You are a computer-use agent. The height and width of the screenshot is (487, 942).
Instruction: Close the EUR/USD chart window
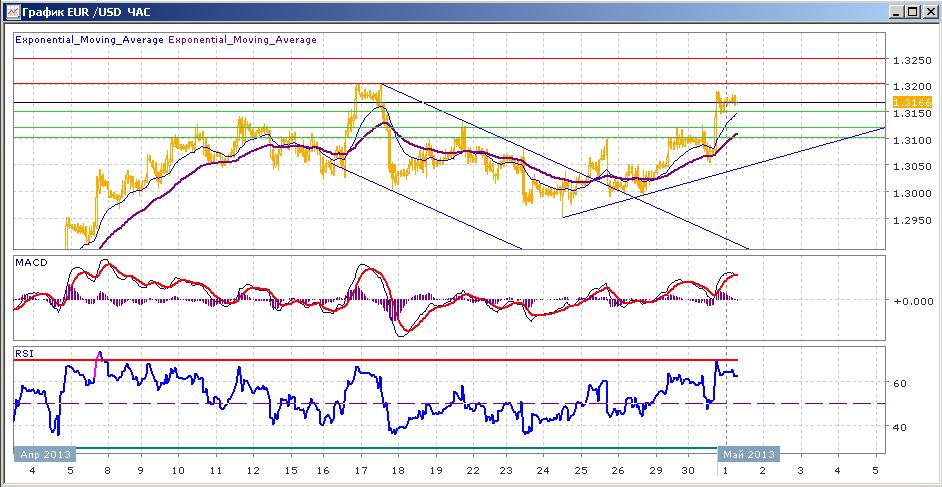[x=929, y=11]
